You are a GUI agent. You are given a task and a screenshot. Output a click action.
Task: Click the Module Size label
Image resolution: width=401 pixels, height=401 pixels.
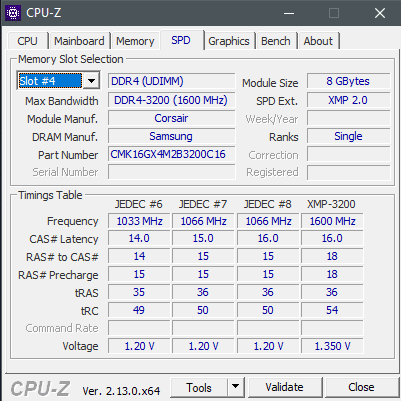[270, 83]
